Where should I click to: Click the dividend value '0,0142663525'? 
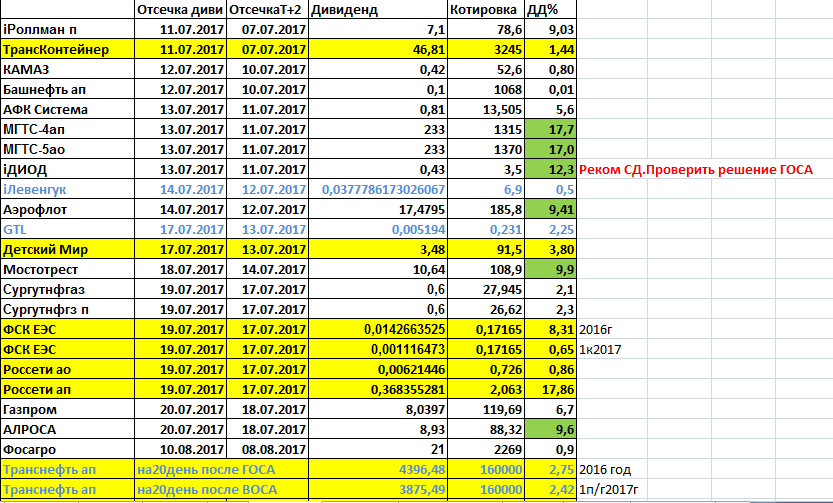pos(378,329)
